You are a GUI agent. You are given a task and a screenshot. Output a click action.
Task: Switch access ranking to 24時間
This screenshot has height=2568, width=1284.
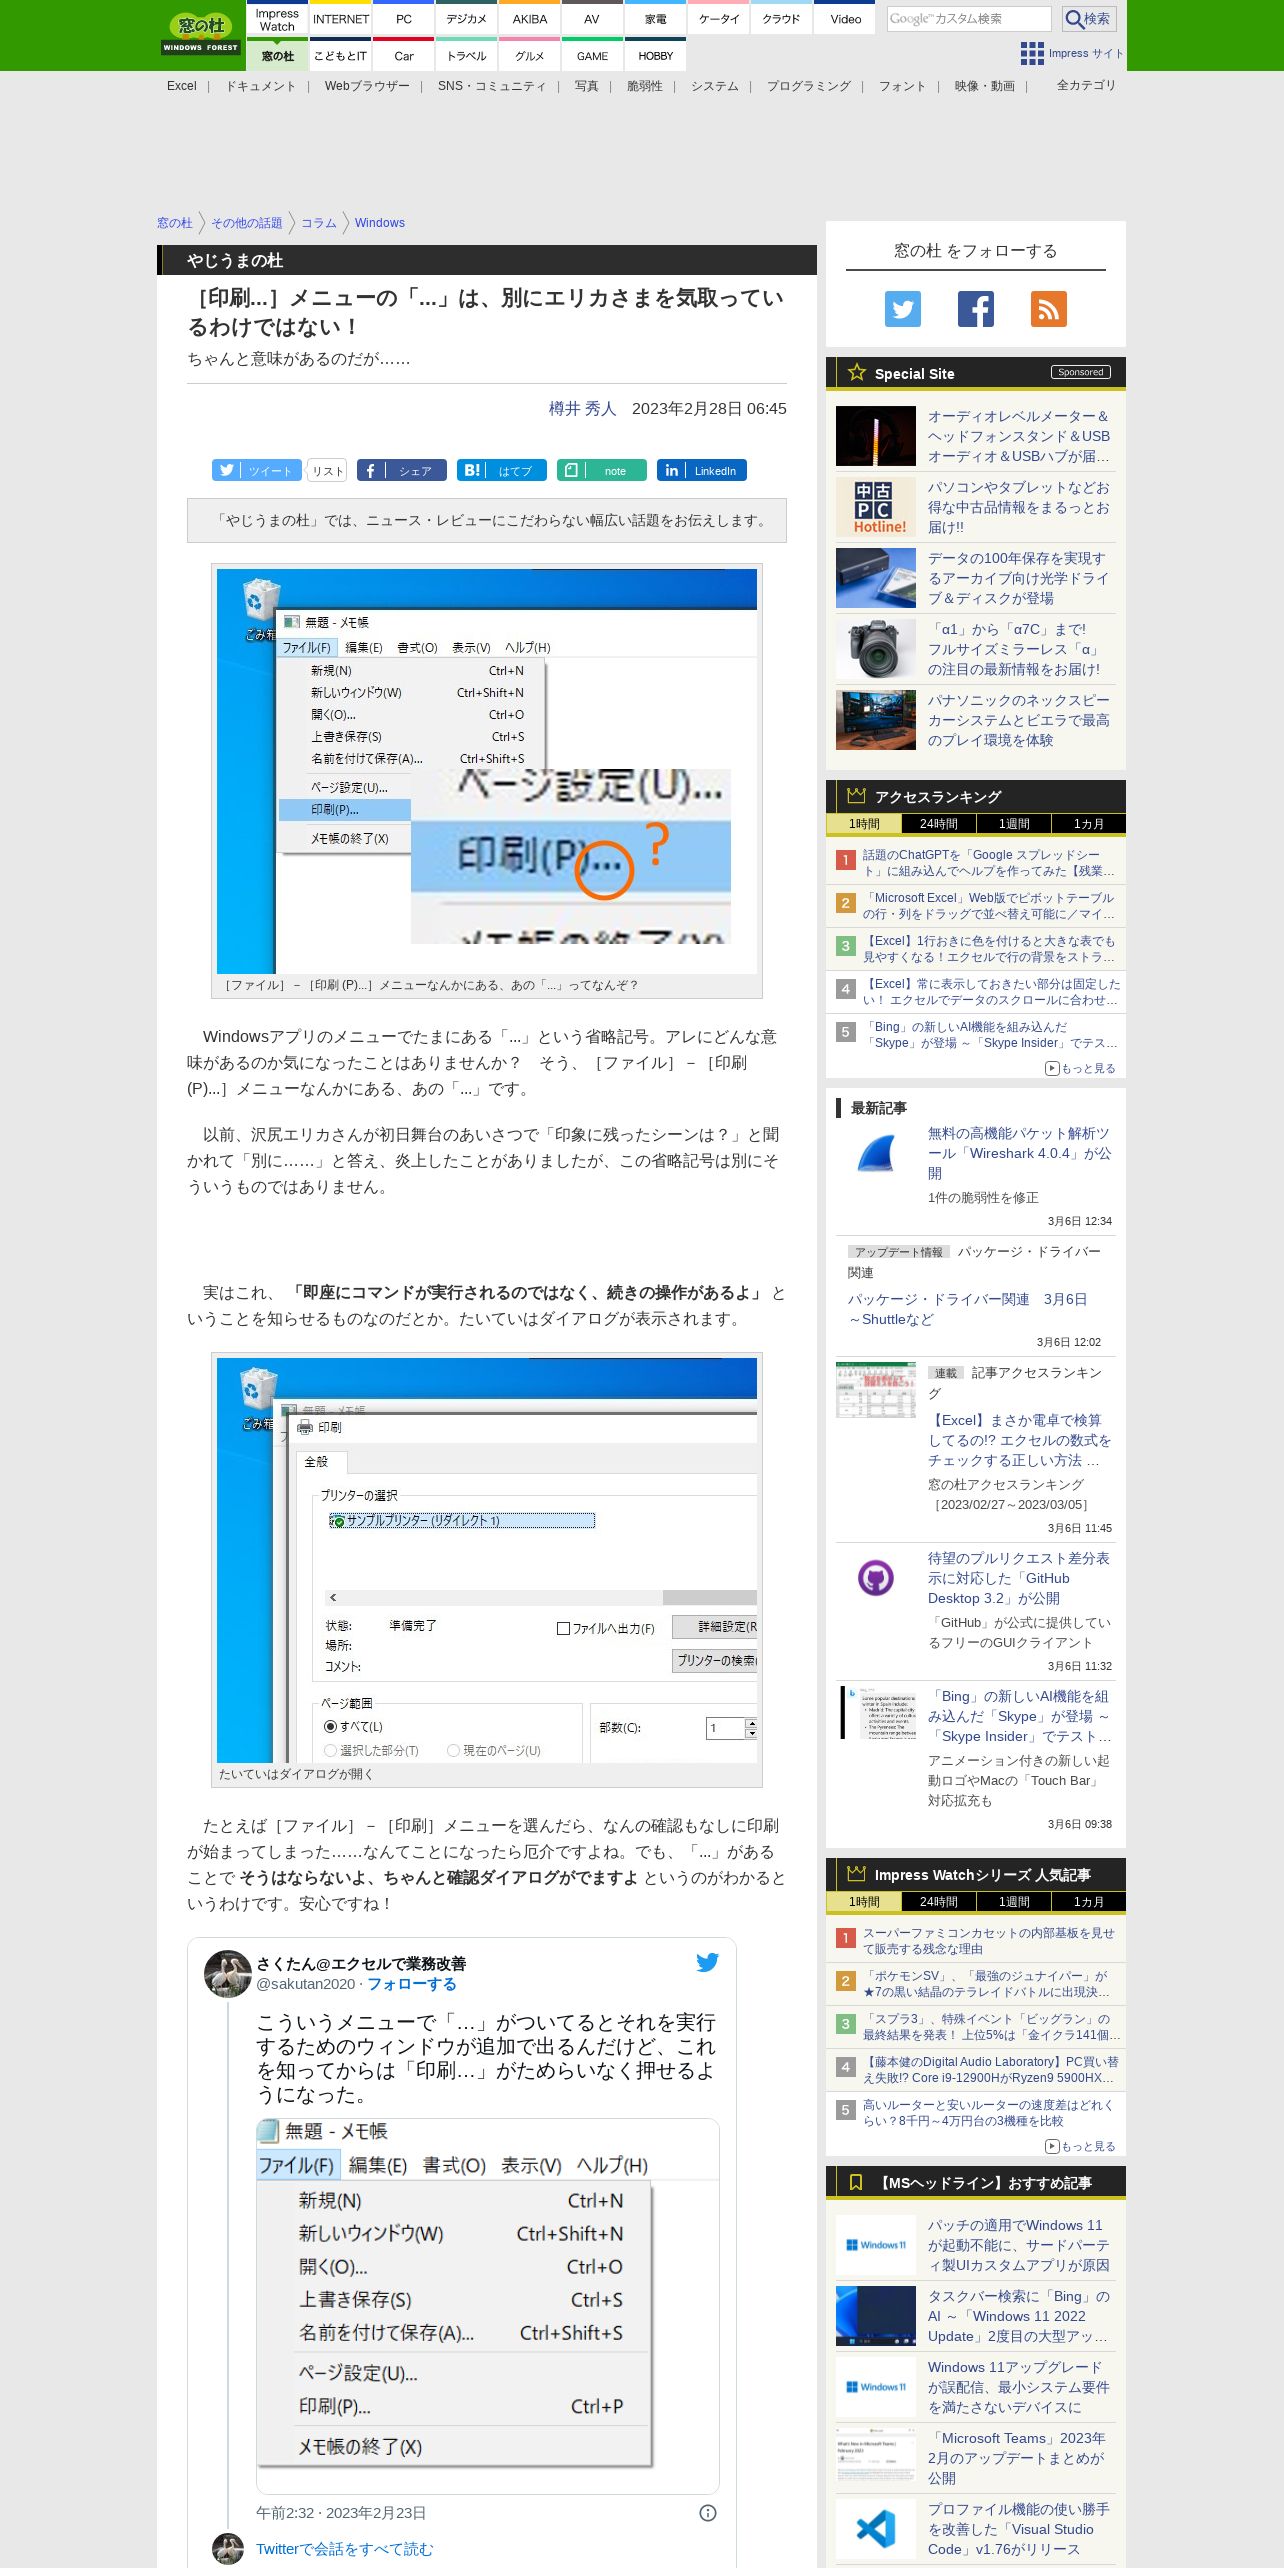coord(939,824)
